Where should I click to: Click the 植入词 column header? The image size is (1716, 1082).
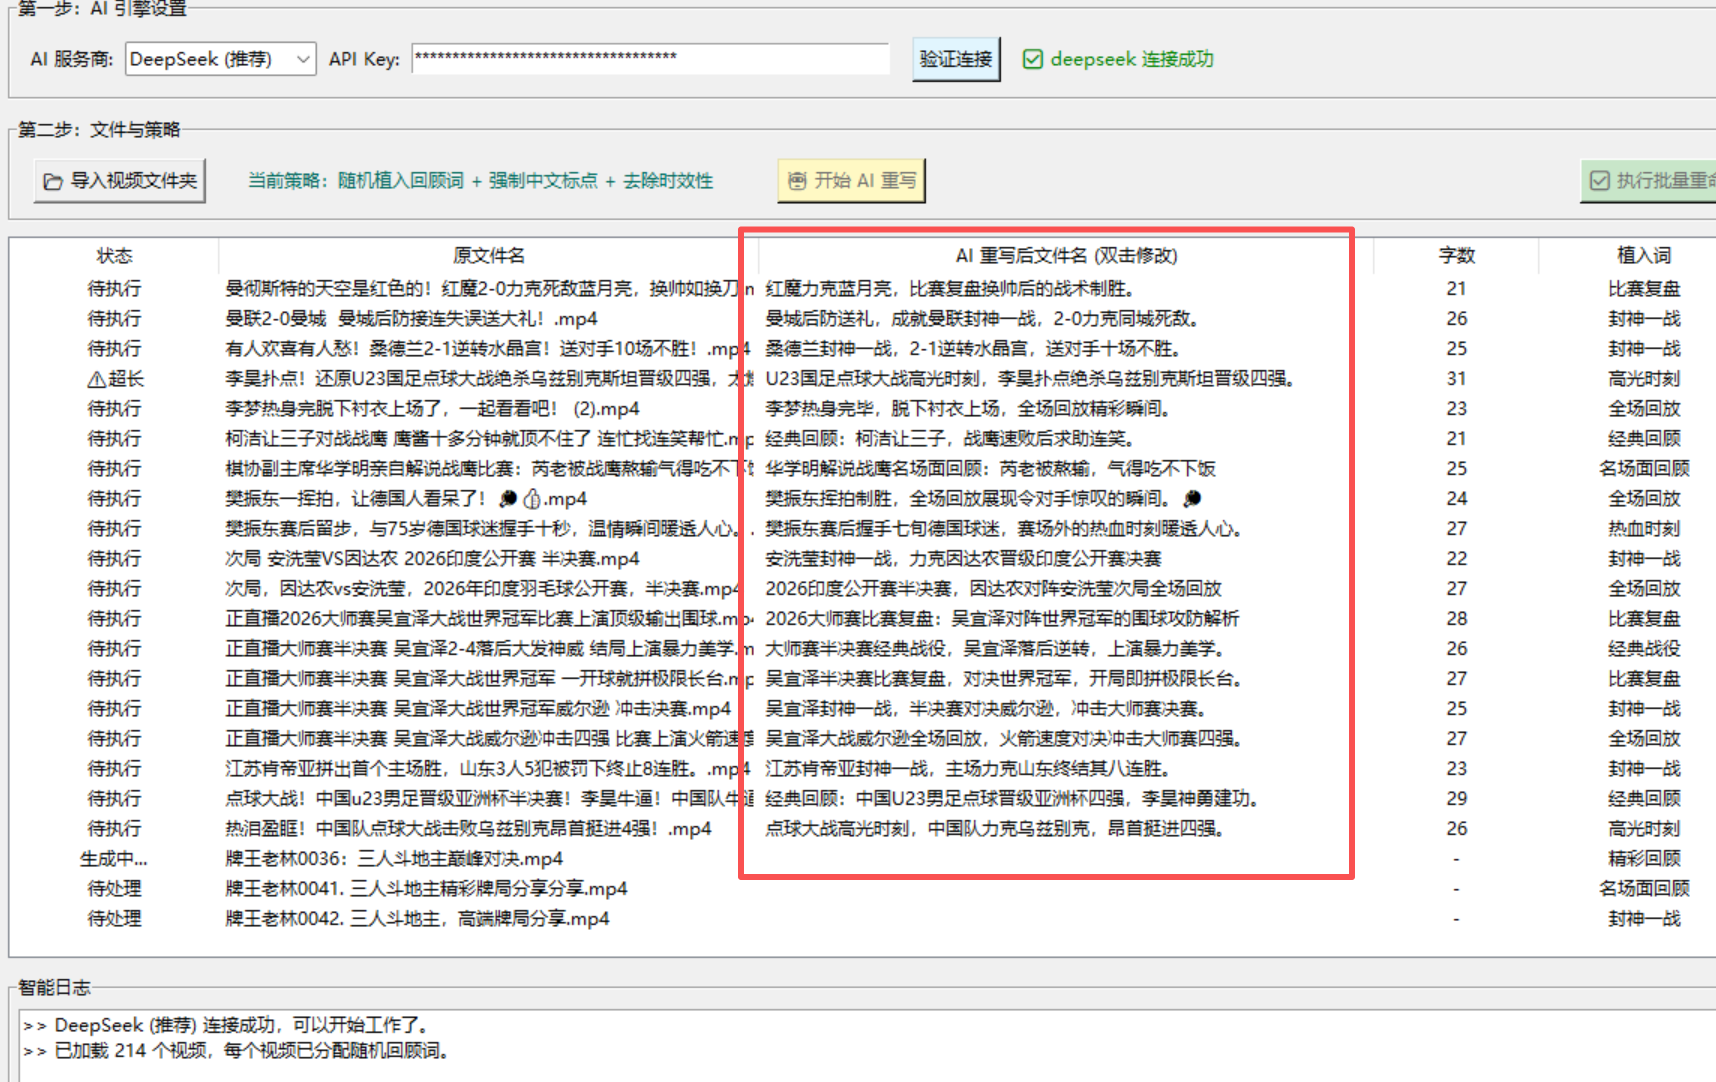[x=1644, y=255]
